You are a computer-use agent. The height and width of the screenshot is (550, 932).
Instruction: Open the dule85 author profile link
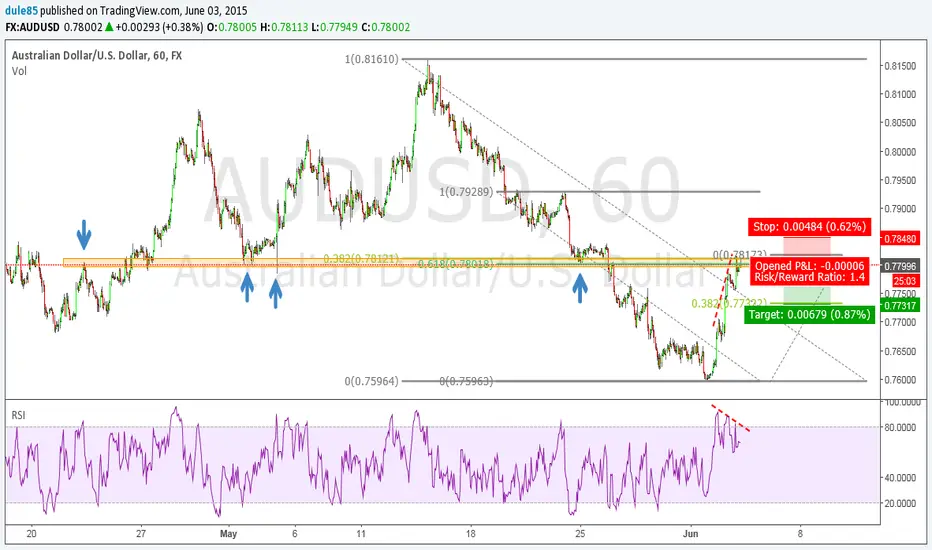coord(21,11)
